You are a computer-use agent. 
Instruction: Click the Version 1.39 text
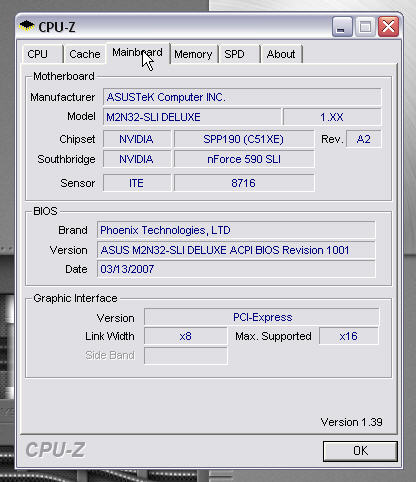pyautogui.click(x=351, y=422)
